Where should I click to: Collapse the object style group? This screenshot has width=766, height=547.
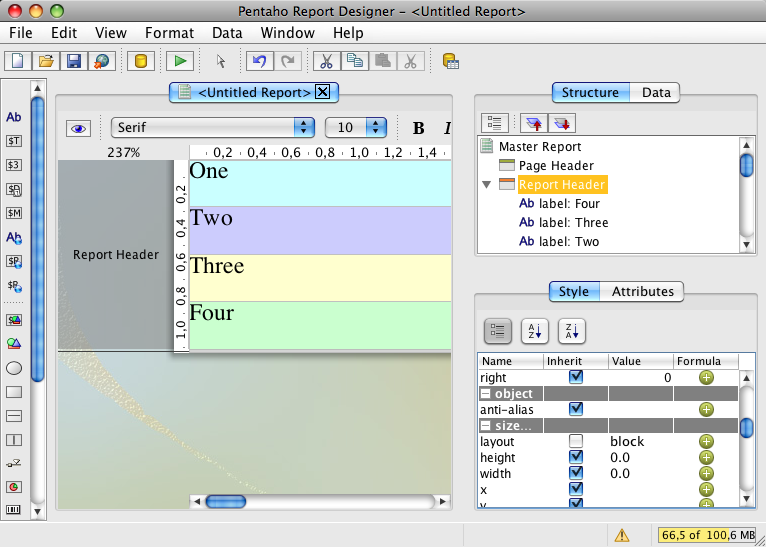[x=486, y=394]
